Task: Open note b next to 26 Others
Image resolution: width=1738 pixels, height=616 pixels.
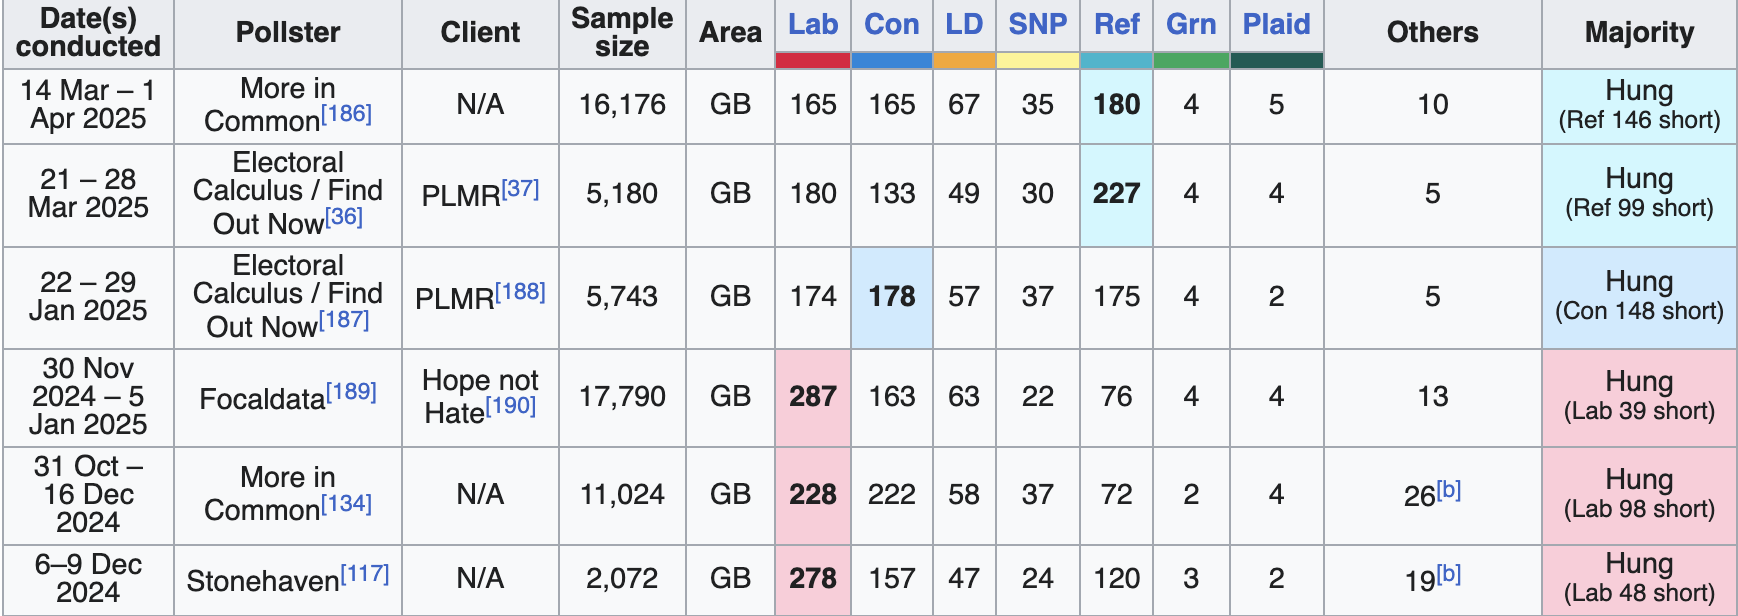Action: pyautogui.click(x=1449, y=490)
